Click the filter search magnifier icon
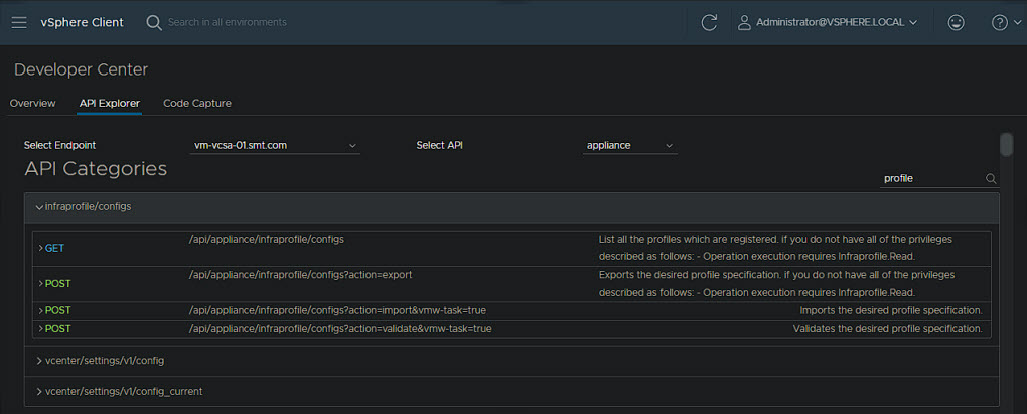This screenshot has height=414, width=1027. (x=991, y=179)
